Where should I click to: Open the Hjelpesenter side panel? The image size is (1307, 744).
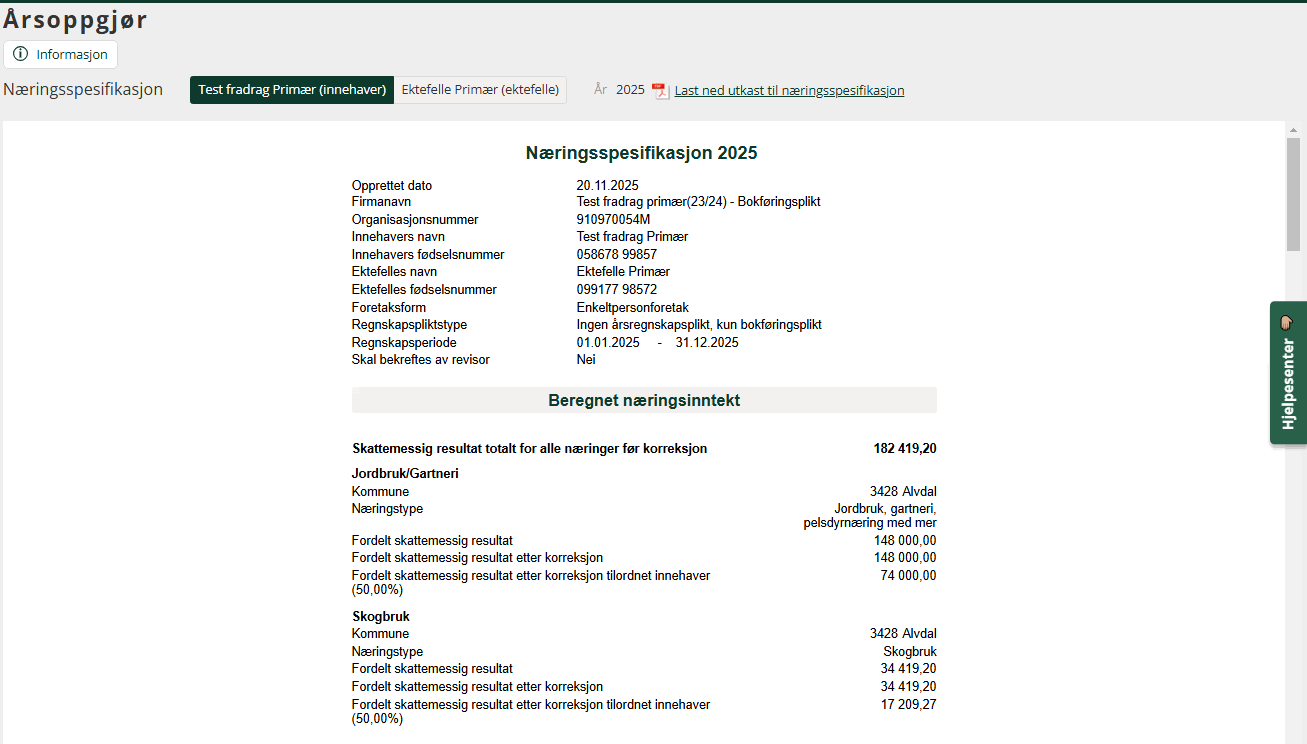click(x=1288, y=372)
